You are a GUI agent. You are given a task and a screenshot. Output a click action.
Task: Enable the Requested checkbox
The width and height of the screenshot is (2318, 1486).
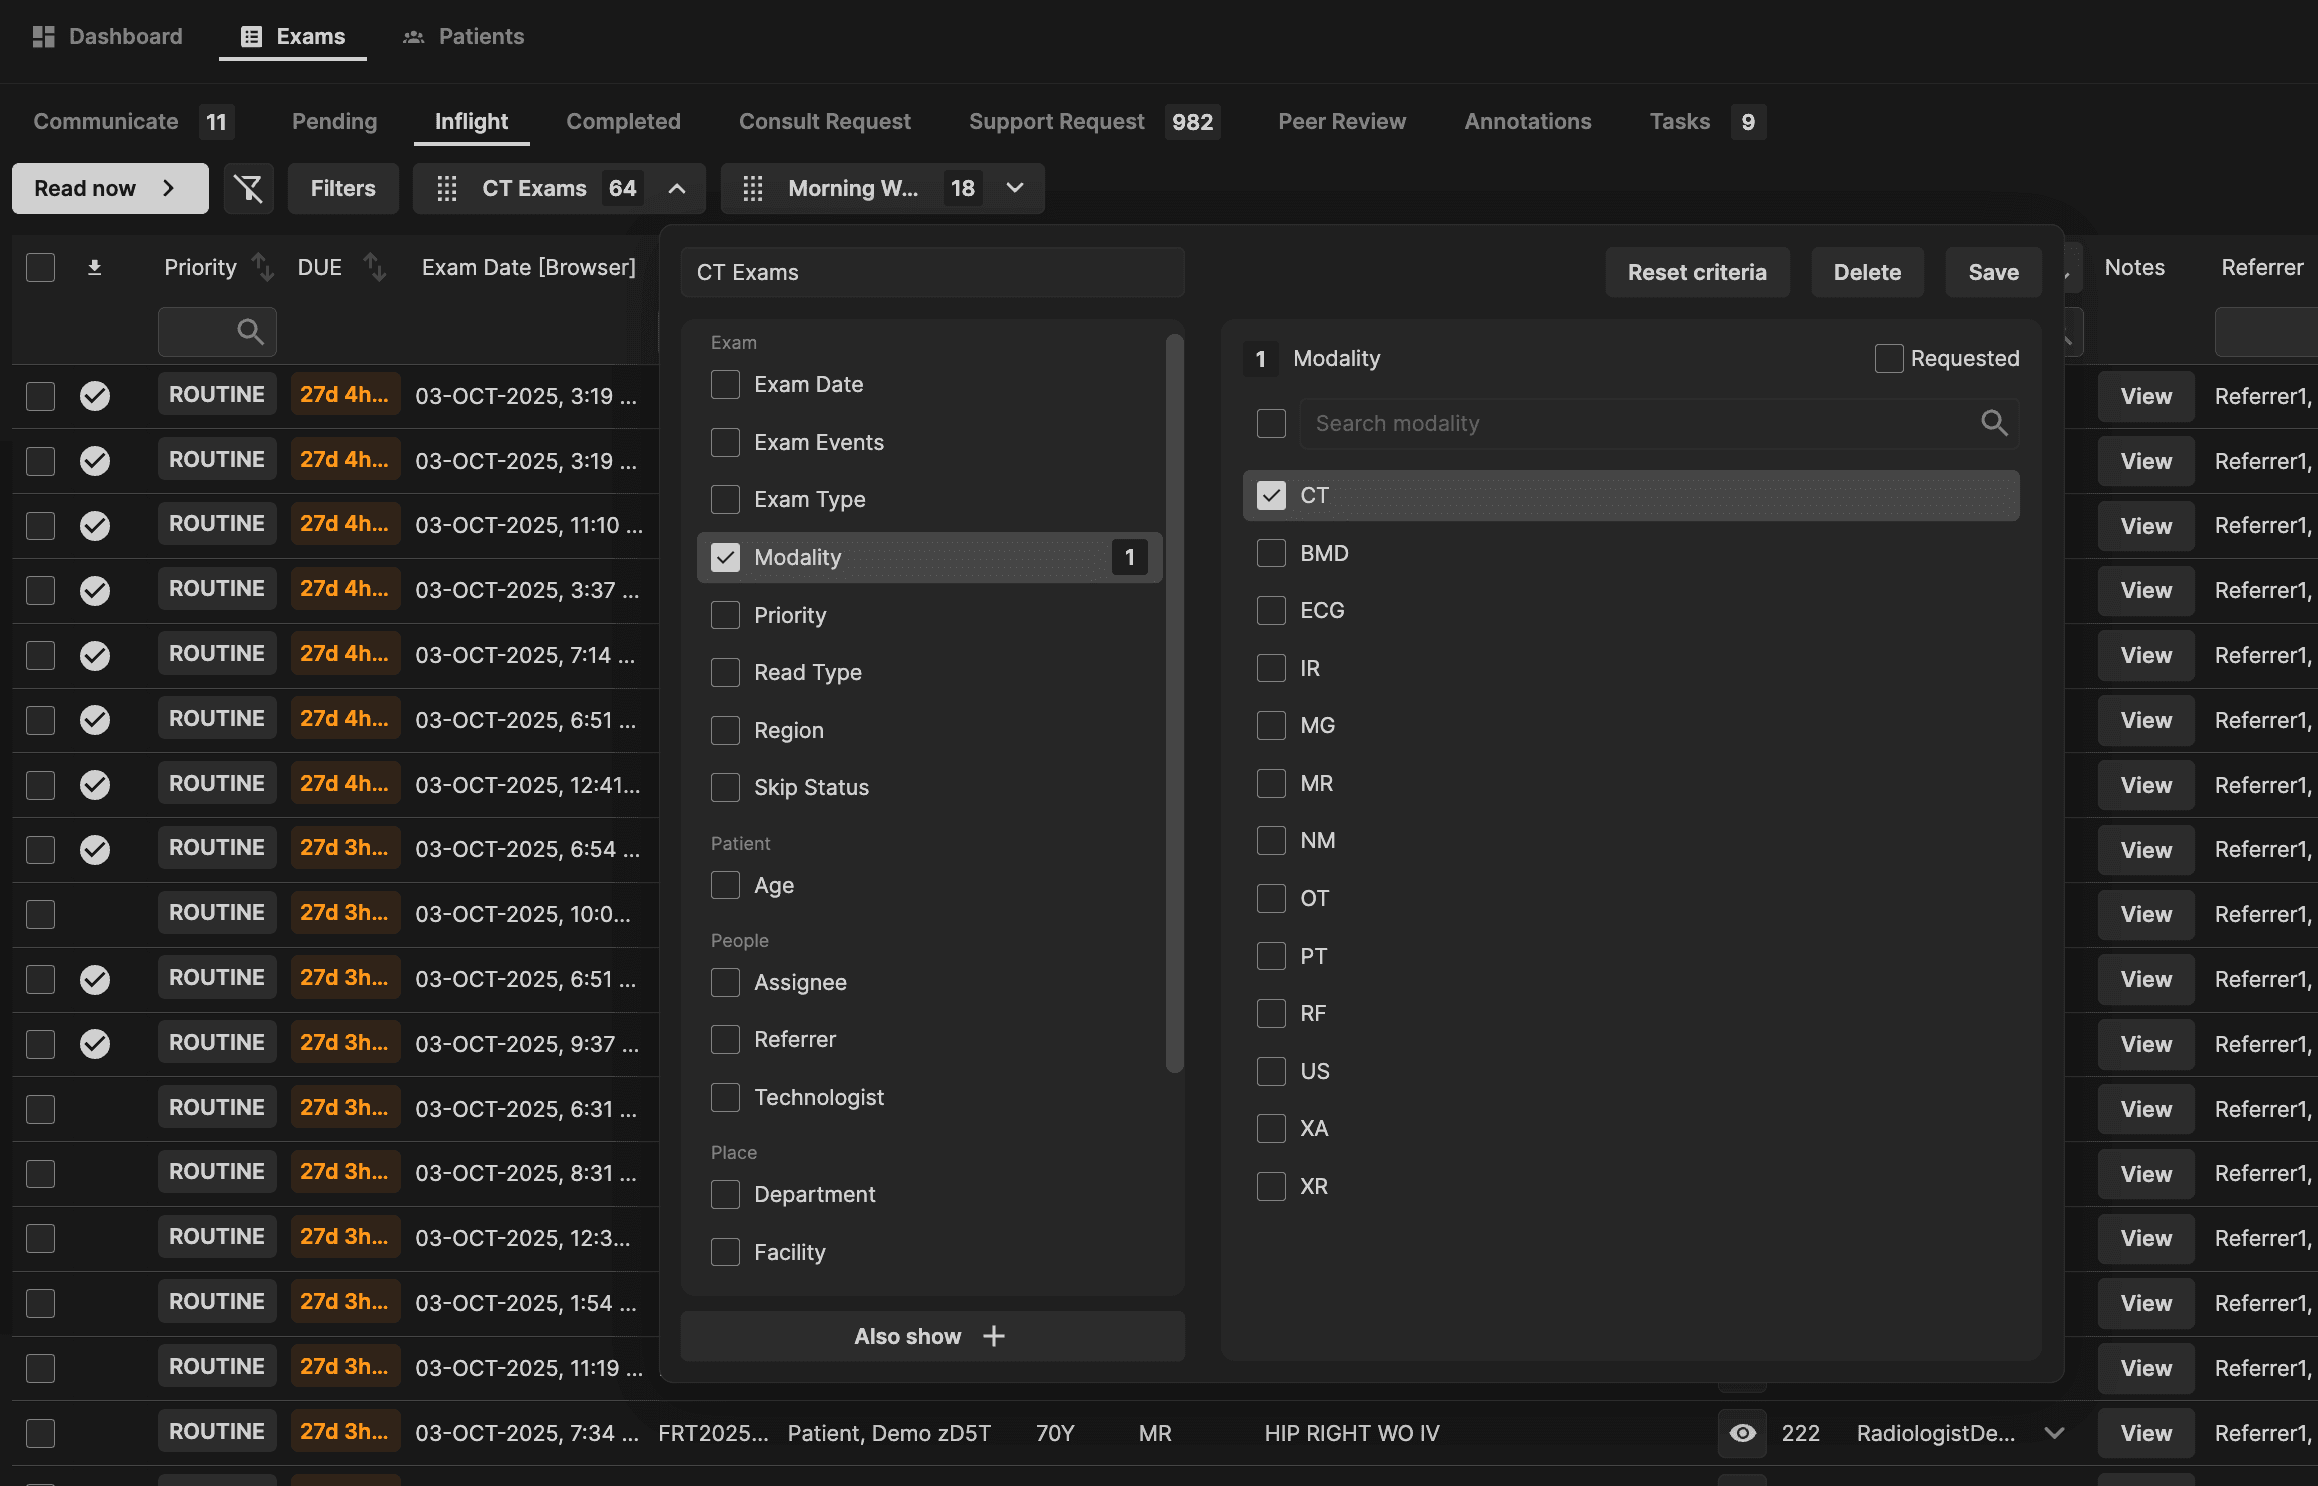(1888, 358)
